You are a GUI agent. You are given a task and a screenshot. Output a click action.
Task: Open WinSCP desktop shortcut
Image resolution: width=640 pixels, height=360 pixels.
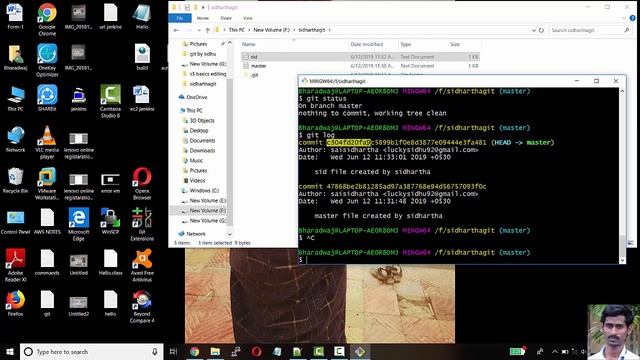click(x=110, y=221)
